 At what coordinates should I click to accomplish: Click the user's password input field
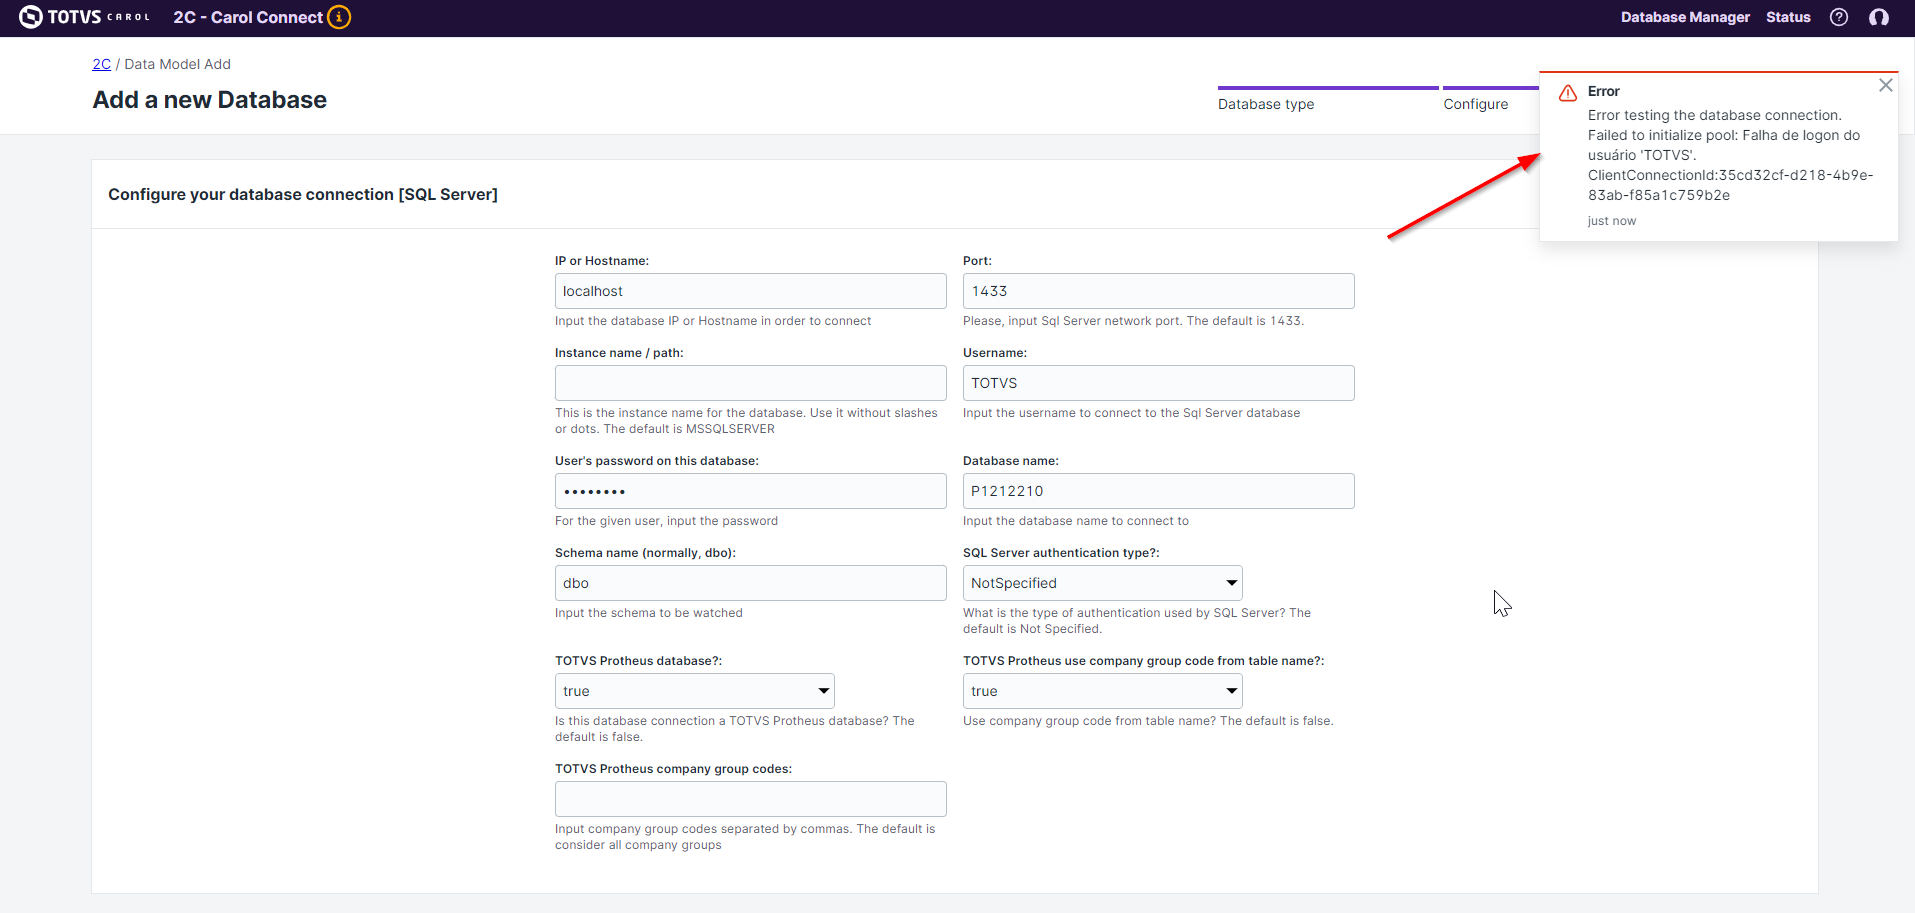(x=750, y=490)
